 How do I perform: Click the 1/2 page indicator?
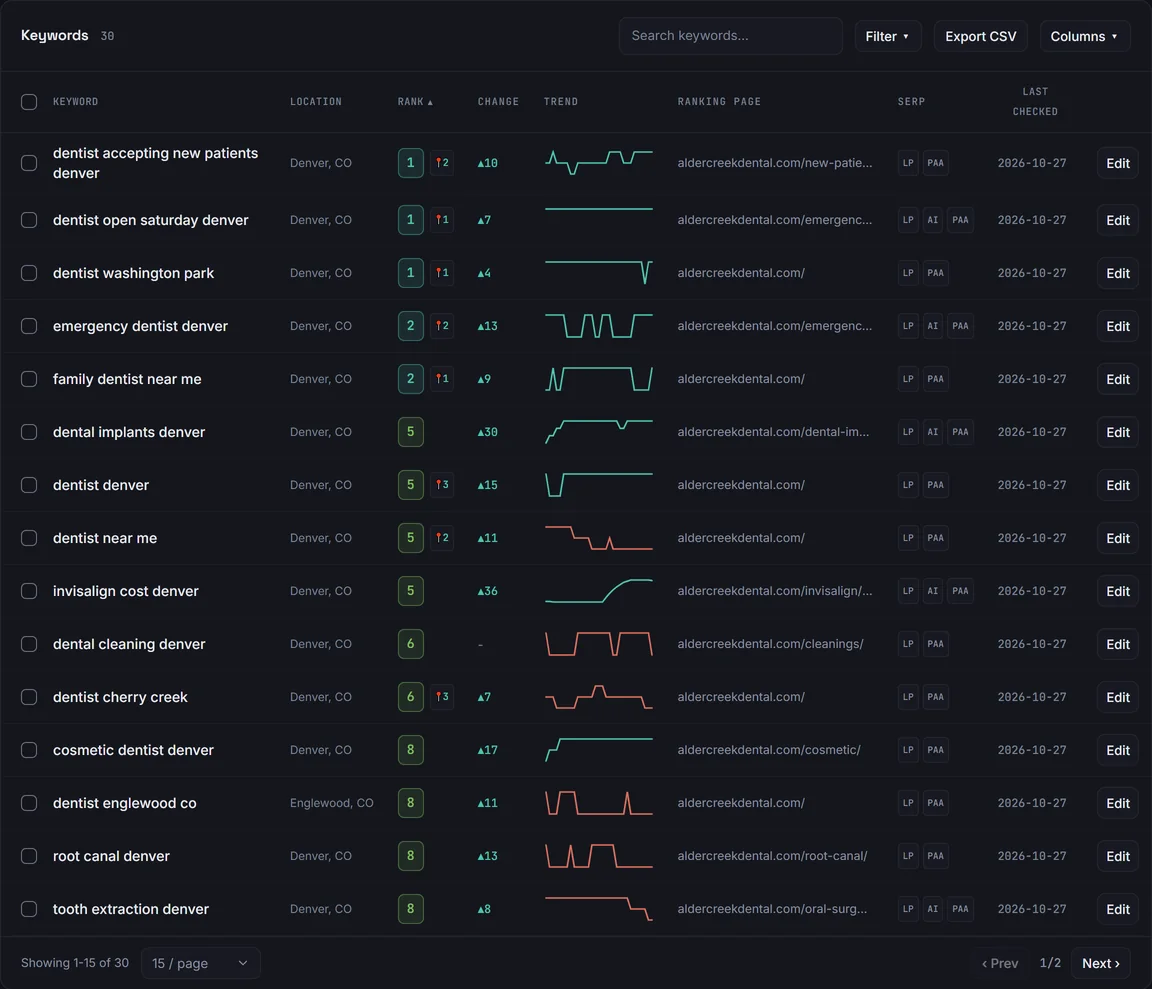click(x=1050, y=963)
